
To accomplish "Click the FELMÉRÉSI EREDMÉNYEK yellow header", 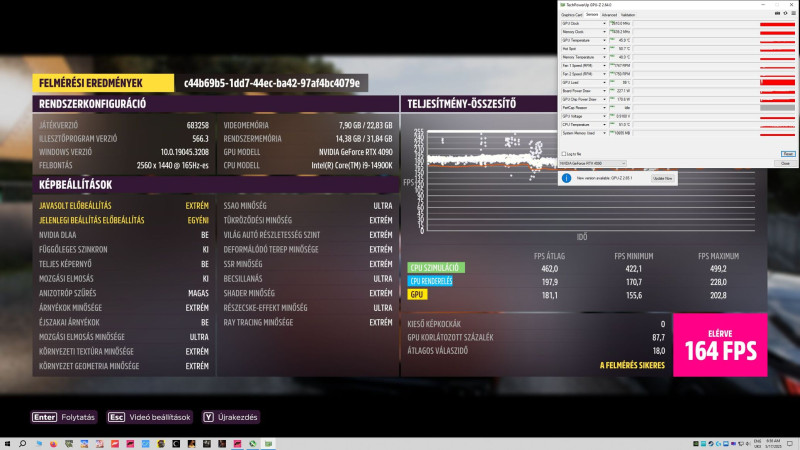I will (x=103, y=83).
